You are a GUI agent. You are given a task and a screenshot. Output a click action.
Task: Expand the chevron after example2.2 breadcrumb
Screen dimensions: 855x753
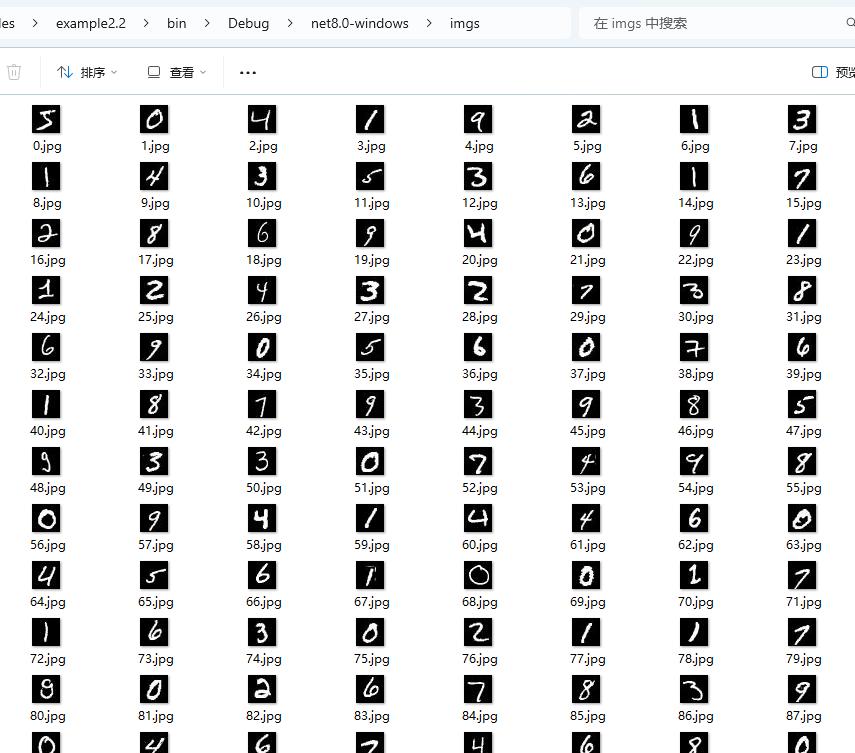coord(146,23)
